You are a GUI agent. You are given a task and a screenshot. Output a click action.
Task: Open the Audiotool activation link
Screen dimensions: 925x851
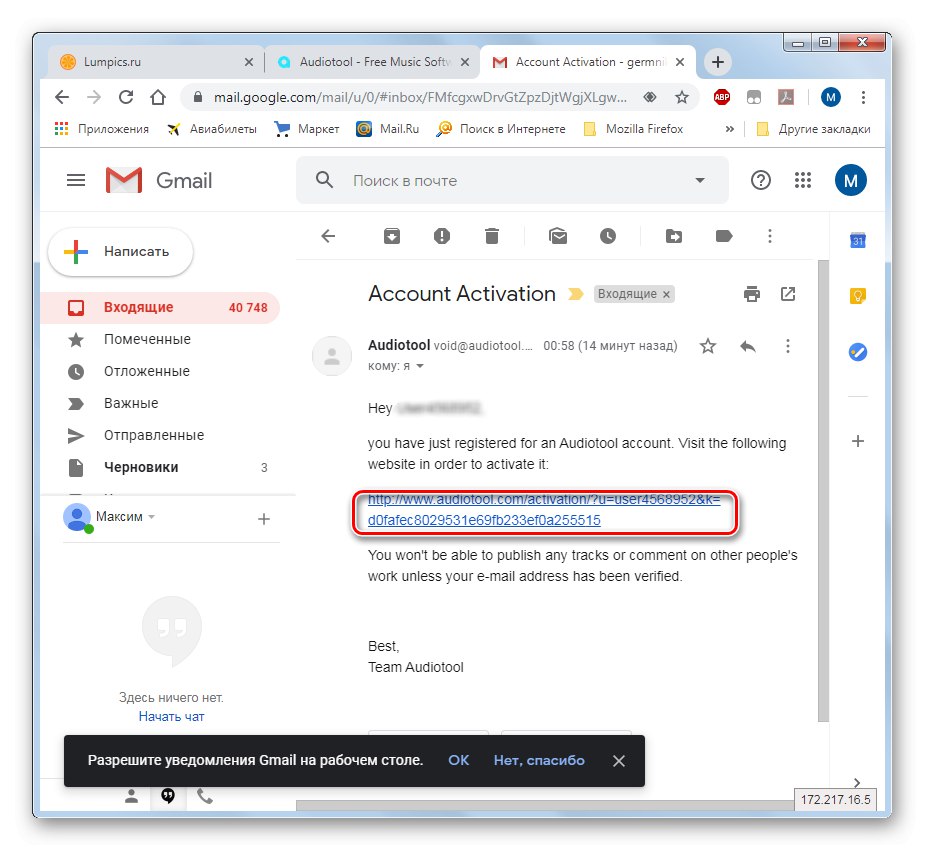click(544, 510)
